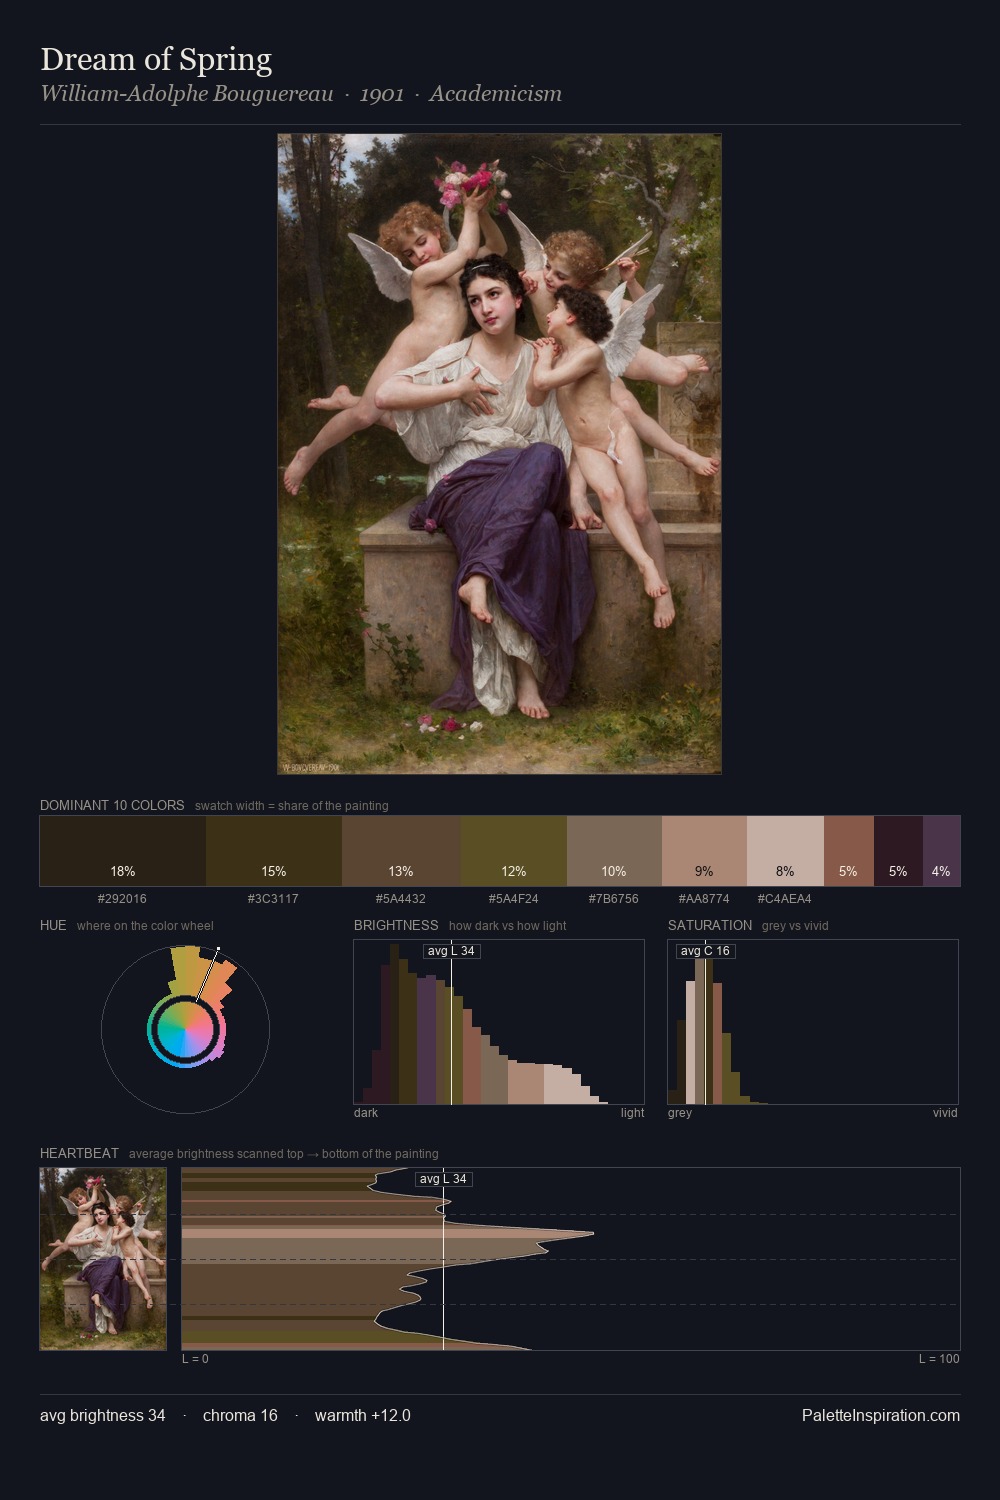Click the 'HUE' section heading
Viewport: 1000px width, 1500px height.
coord(53,925)
